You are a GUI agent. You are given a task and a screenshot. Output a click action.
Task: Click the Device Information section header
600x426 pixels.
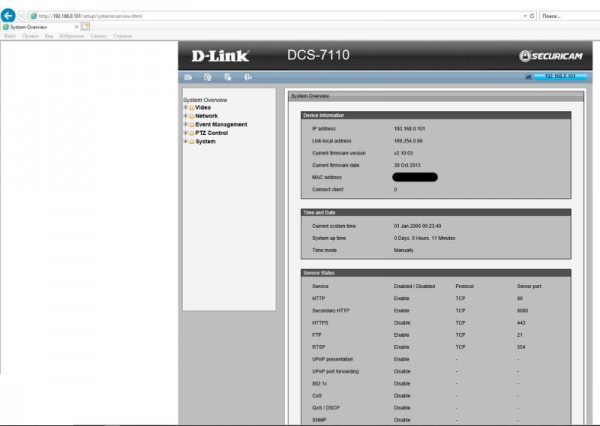[x=436, y=115]
